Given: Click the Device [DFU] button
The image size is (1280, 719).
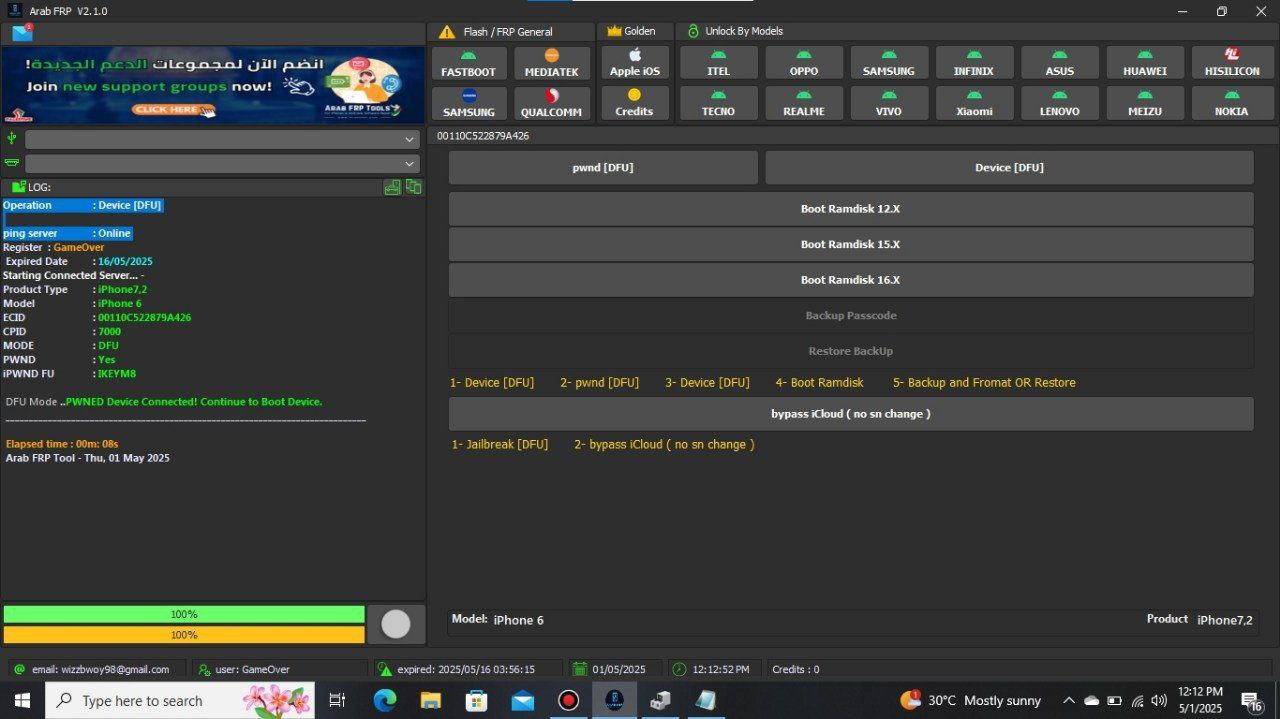Looking at the screenshot, I should click(x=1009, y=168).
